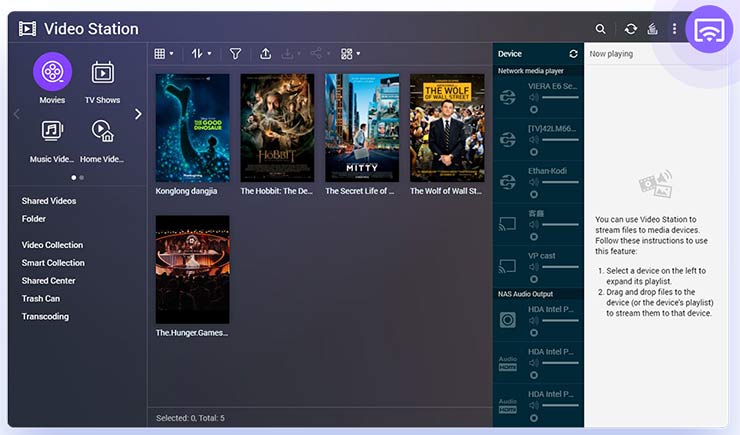Expand the view mode grid dropdown

tap(164, 54)
